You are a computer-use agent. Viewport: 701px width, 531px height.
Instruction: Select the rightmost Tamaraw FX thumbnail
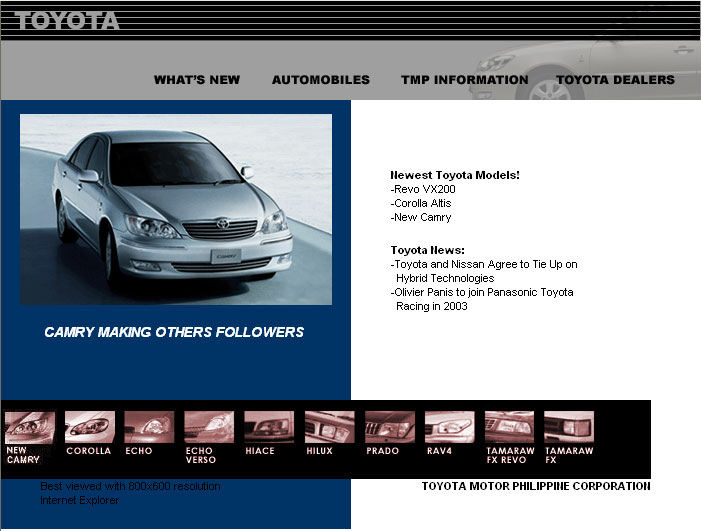tap(569, 427)
